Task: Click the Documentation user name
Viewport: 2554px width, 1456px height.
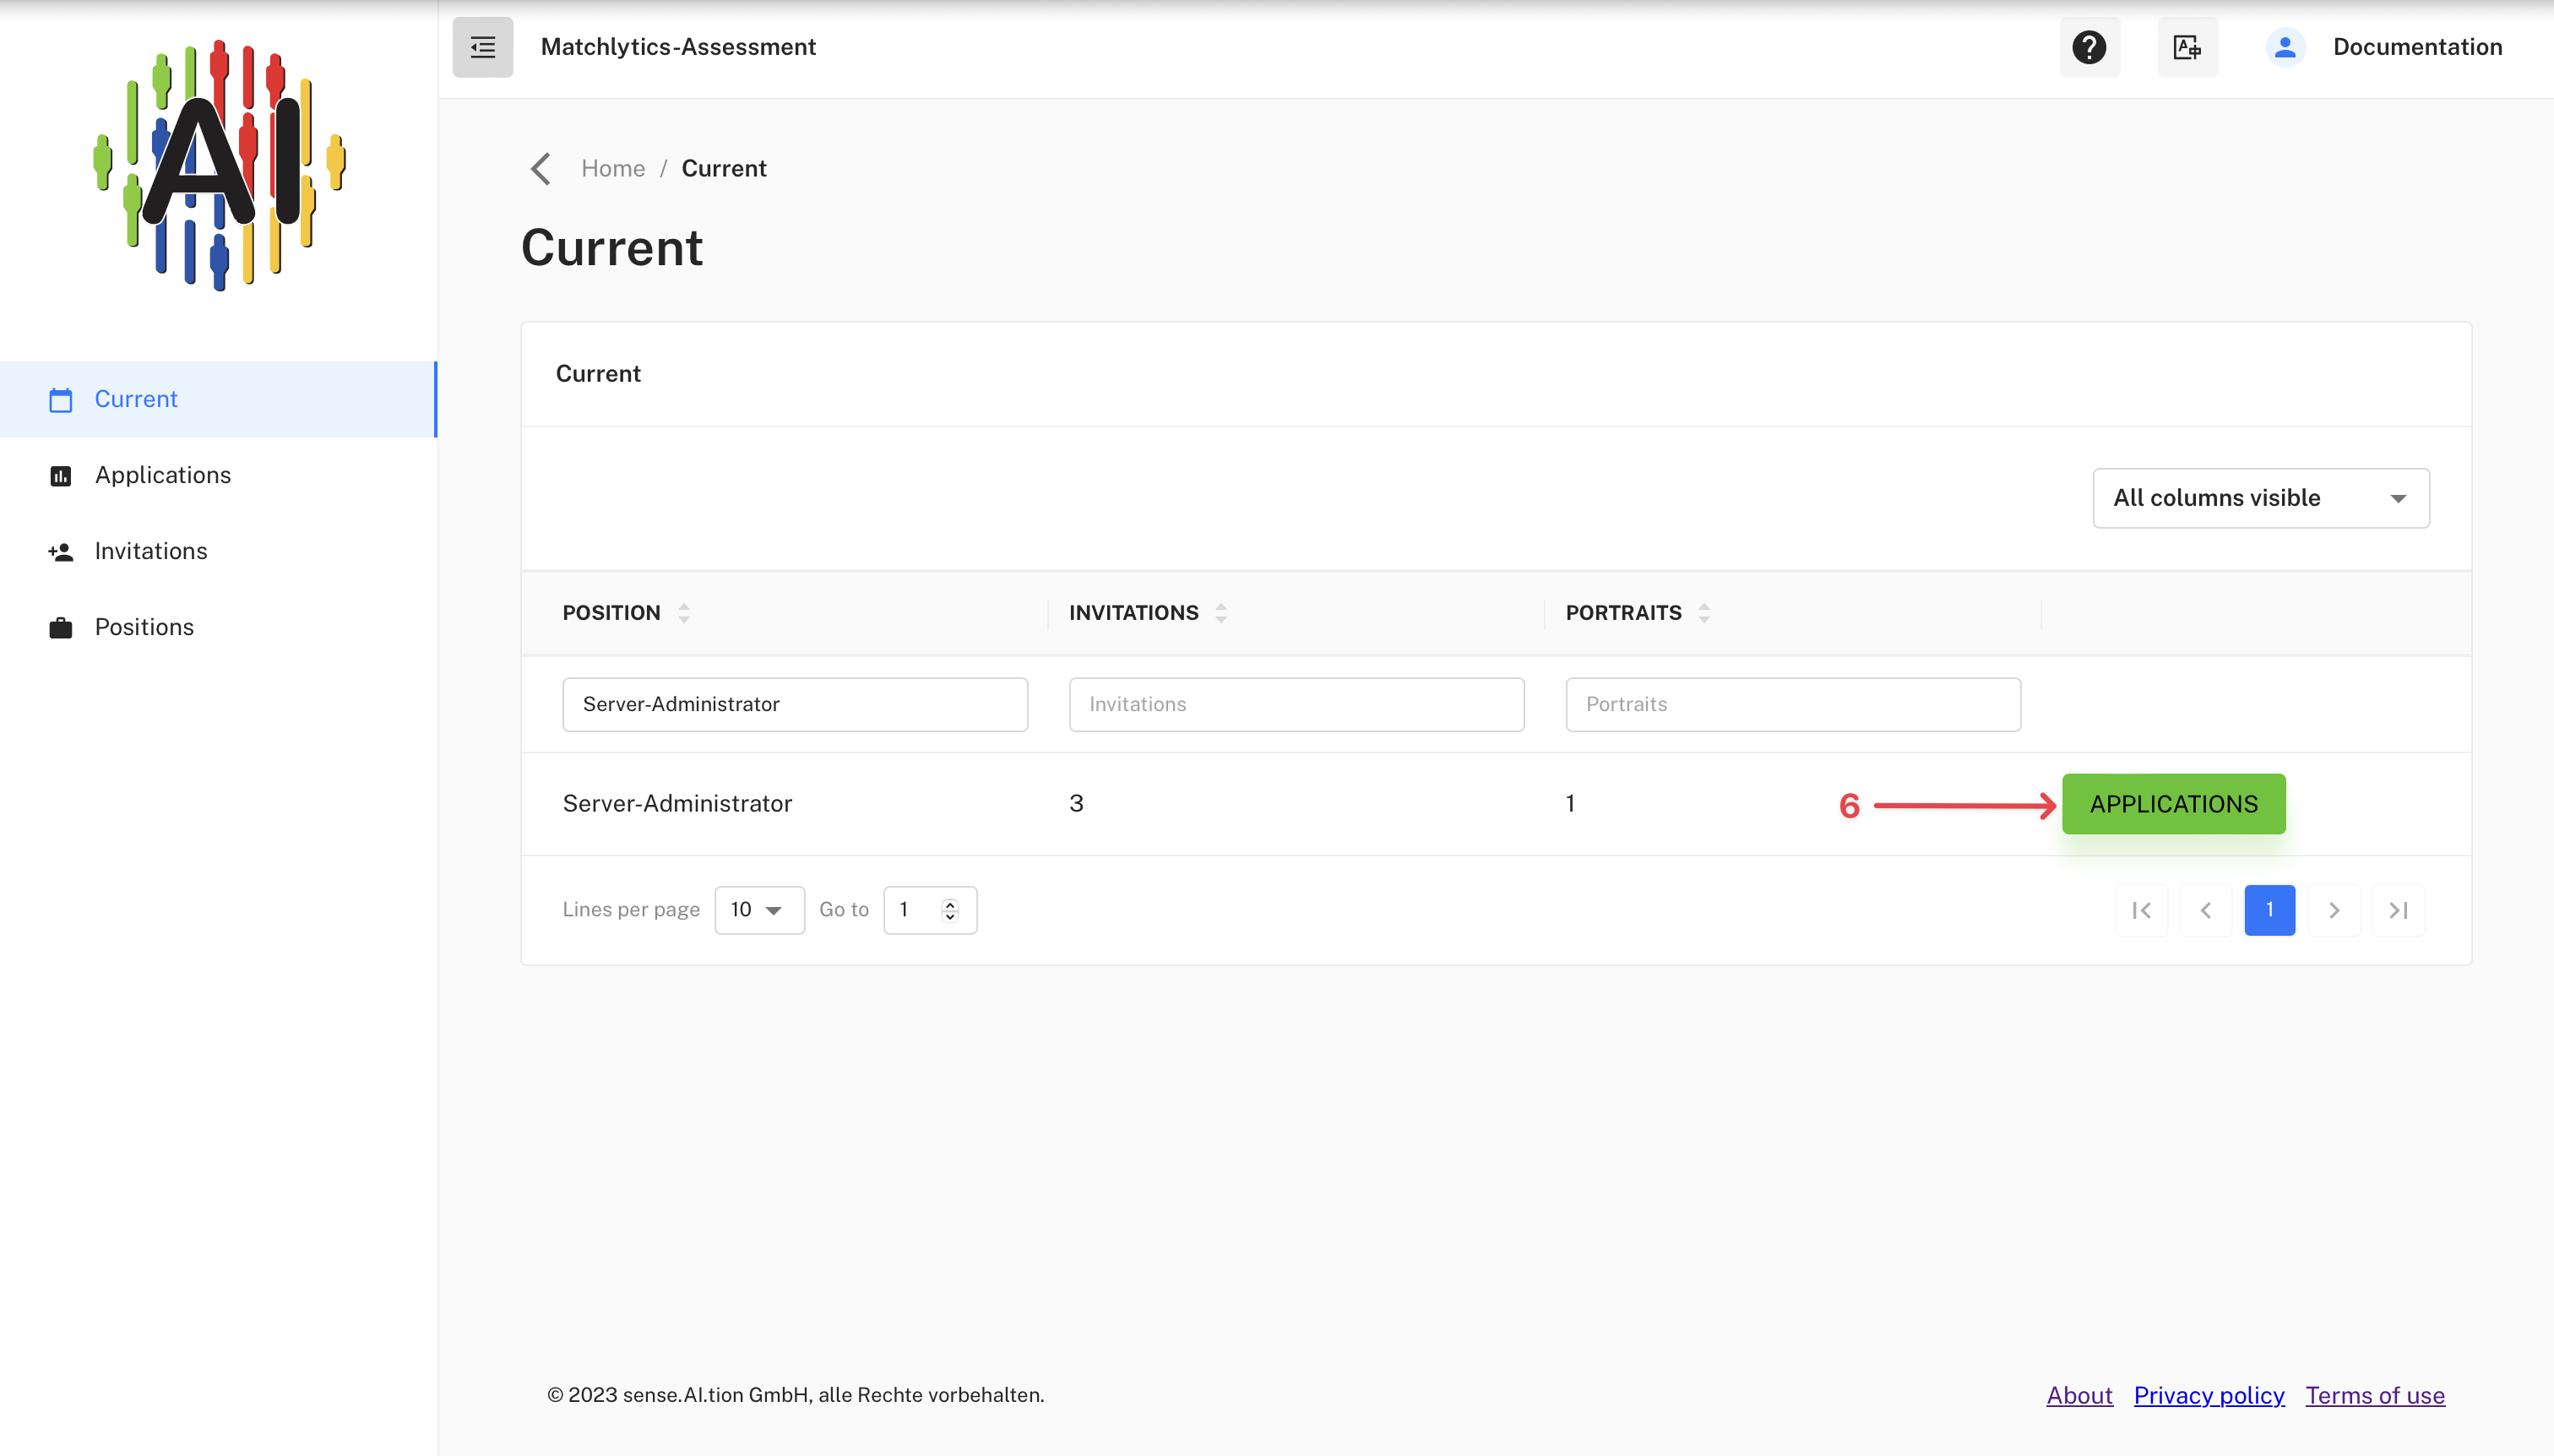Action: 2417,47
